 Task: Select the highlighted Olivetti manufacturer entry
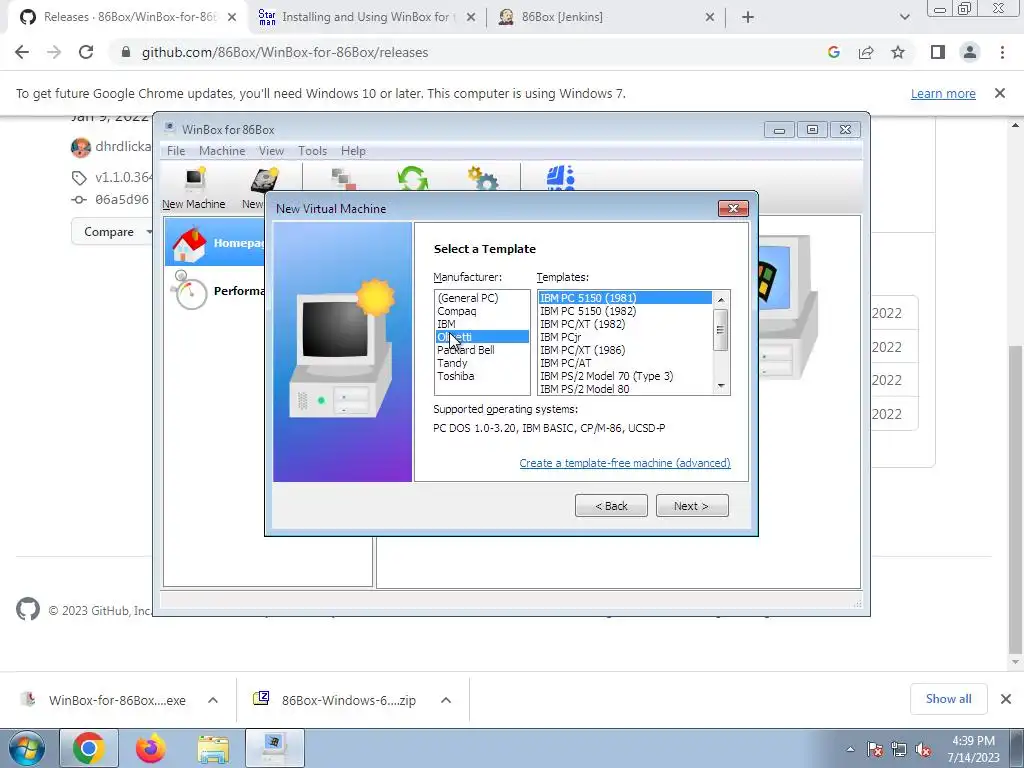pos(482,337)
